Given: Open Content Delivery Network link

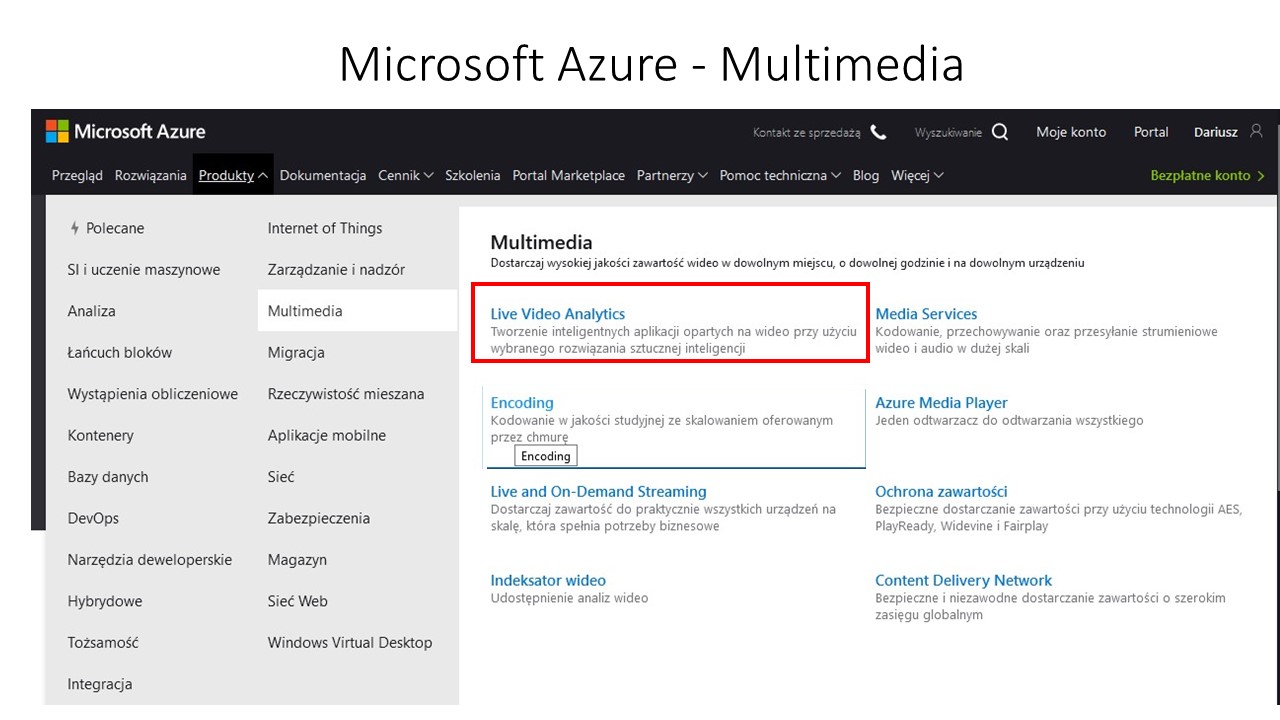Looking at the screenshot, I should coord(964,580).
